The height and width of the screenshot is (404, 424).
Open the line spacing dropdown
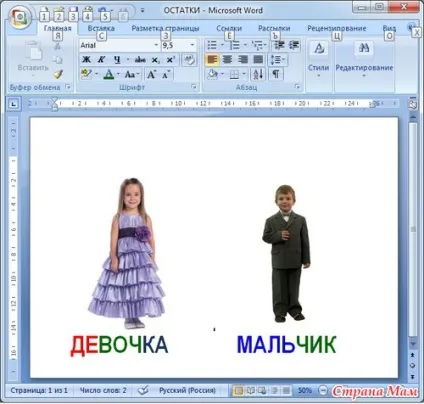click(x=278, y=60)
